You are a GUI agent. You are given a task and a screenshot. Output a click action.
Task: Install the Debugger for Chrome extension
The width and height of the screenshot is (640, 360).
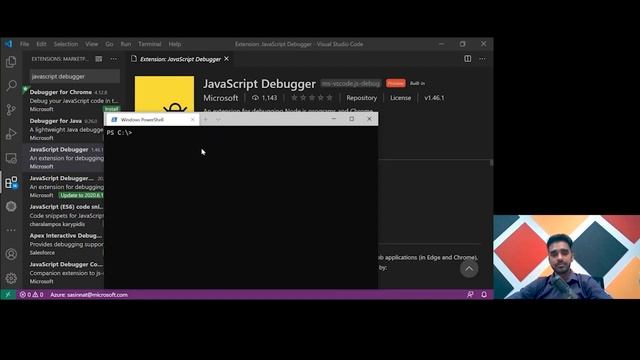[x=111, y=109]
